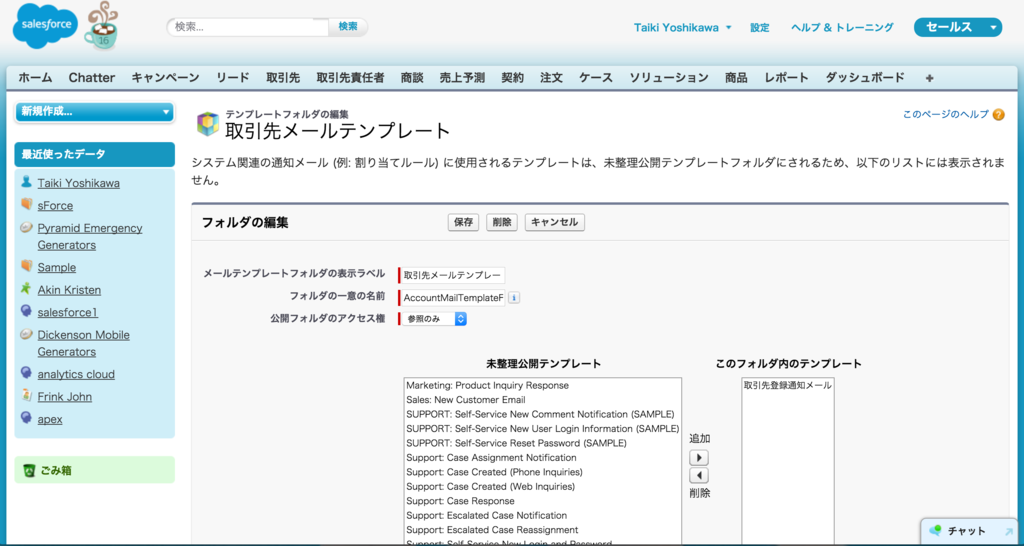Viewport: 1024px width, 546px height.
Task: Select Support: Case Assignment Notification
Action: click(543, 458)
